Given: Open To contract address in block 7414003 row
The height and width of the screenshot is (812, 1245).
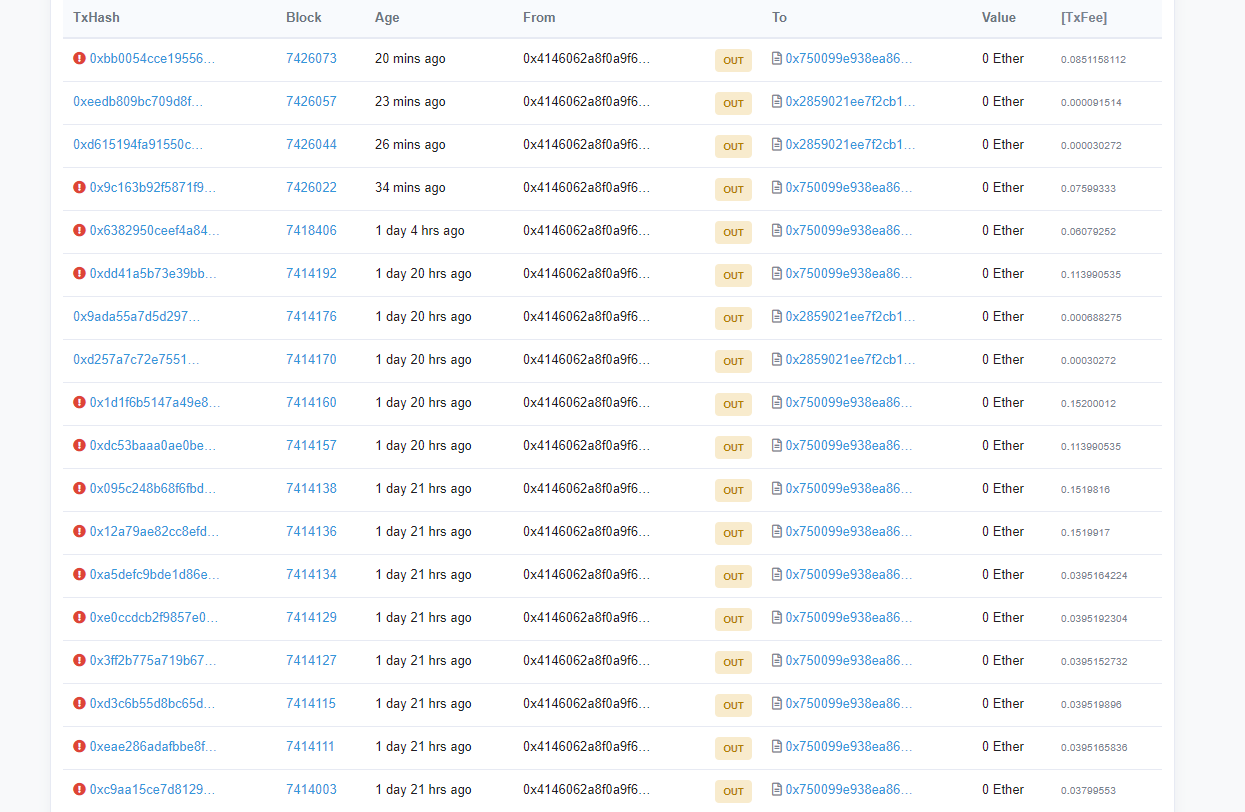Looking at the screenshot, I should pyautogui.click(x=849, y=789).
